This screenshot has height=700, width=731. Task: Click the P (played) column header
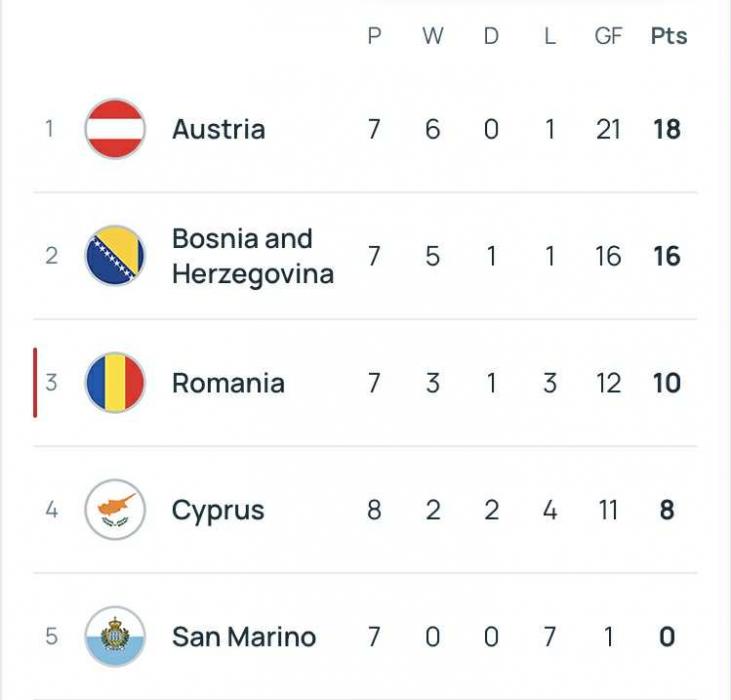[374, 36]
